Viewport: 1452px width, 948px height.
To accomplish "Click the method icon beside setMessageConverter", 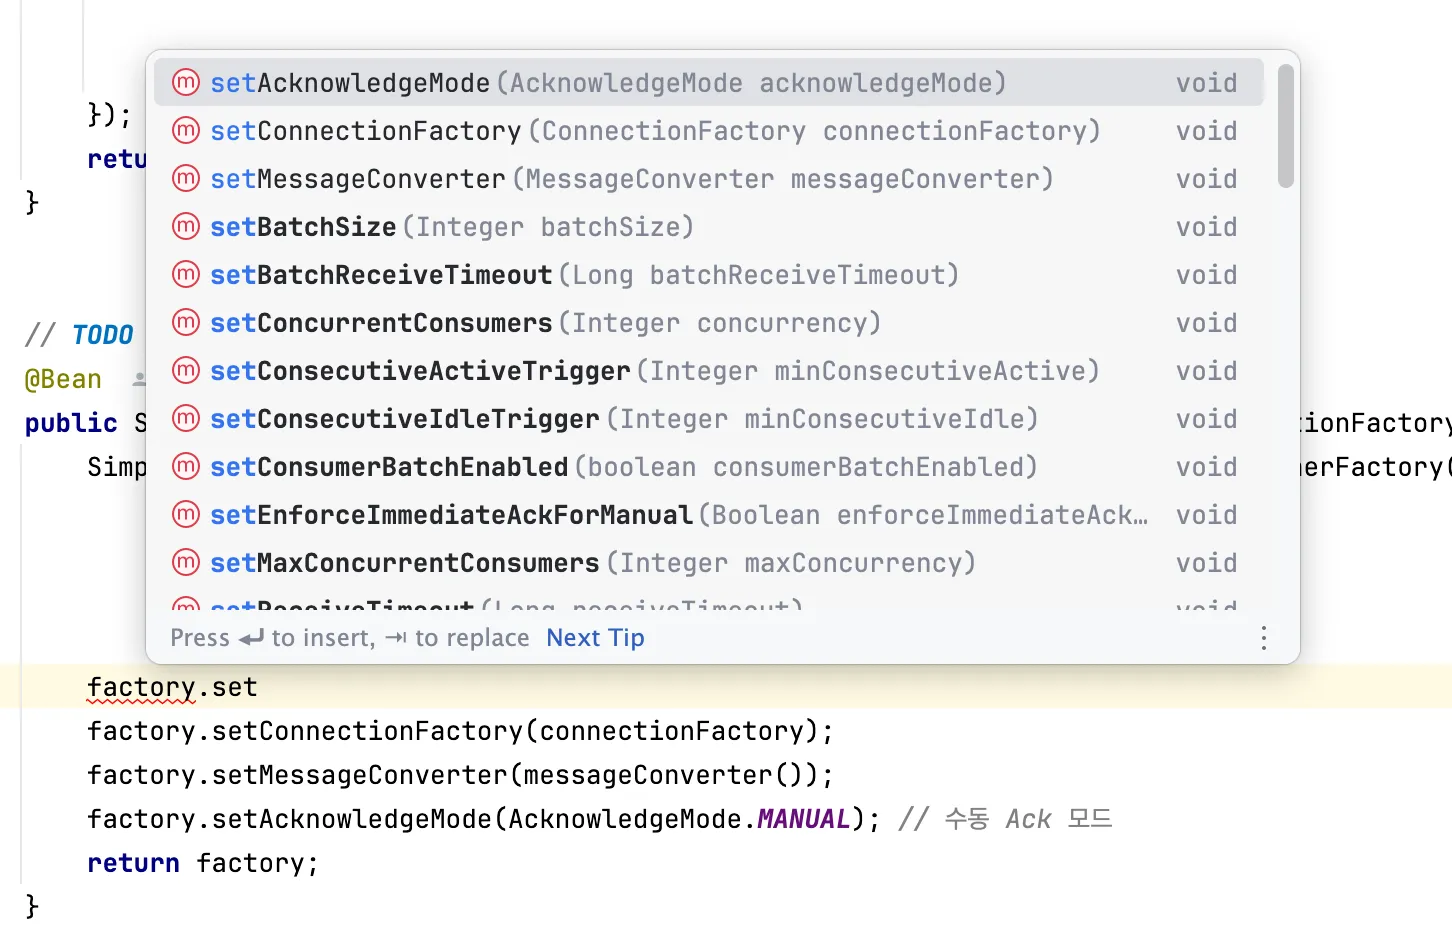I will pos(186,178).
